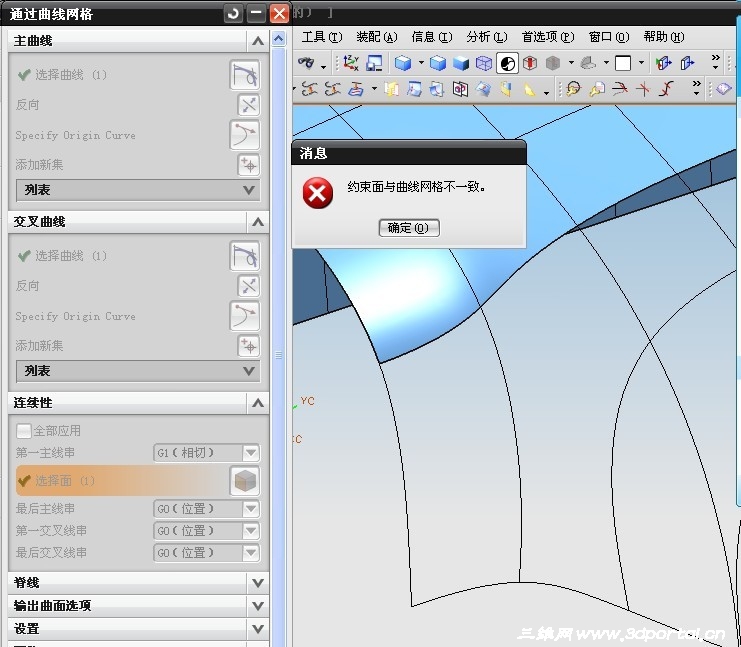Open the 第一交叉线串 continuity dropdown
This screenshot has width=741, height=647.
click(x=251, y=531)
